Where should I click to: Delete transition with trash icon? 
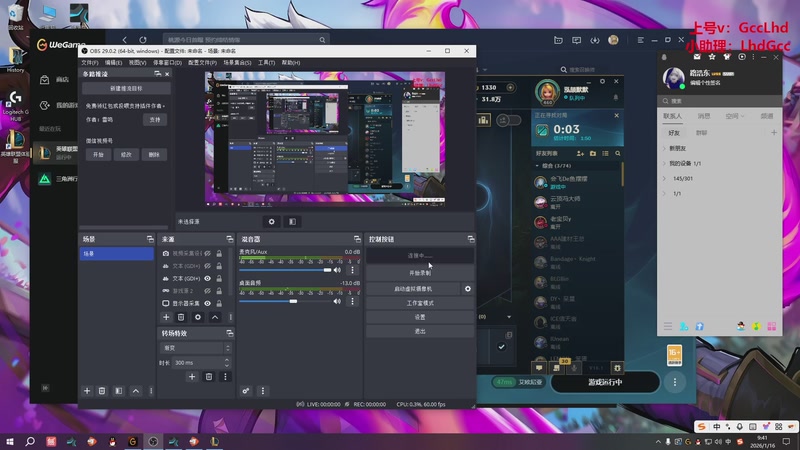tap(209, 377)
